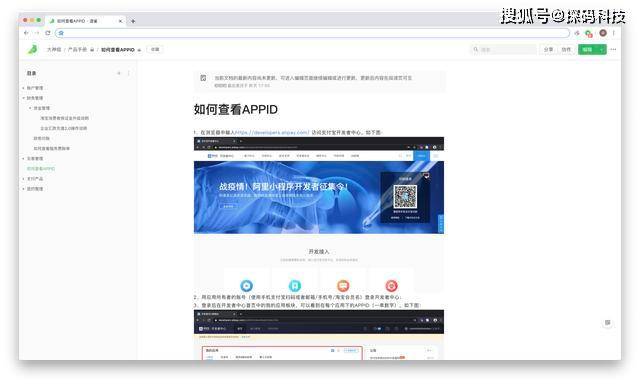The image size is (640, 385).
Task: Click the browser reload icon
Action: tap(48, 33)
